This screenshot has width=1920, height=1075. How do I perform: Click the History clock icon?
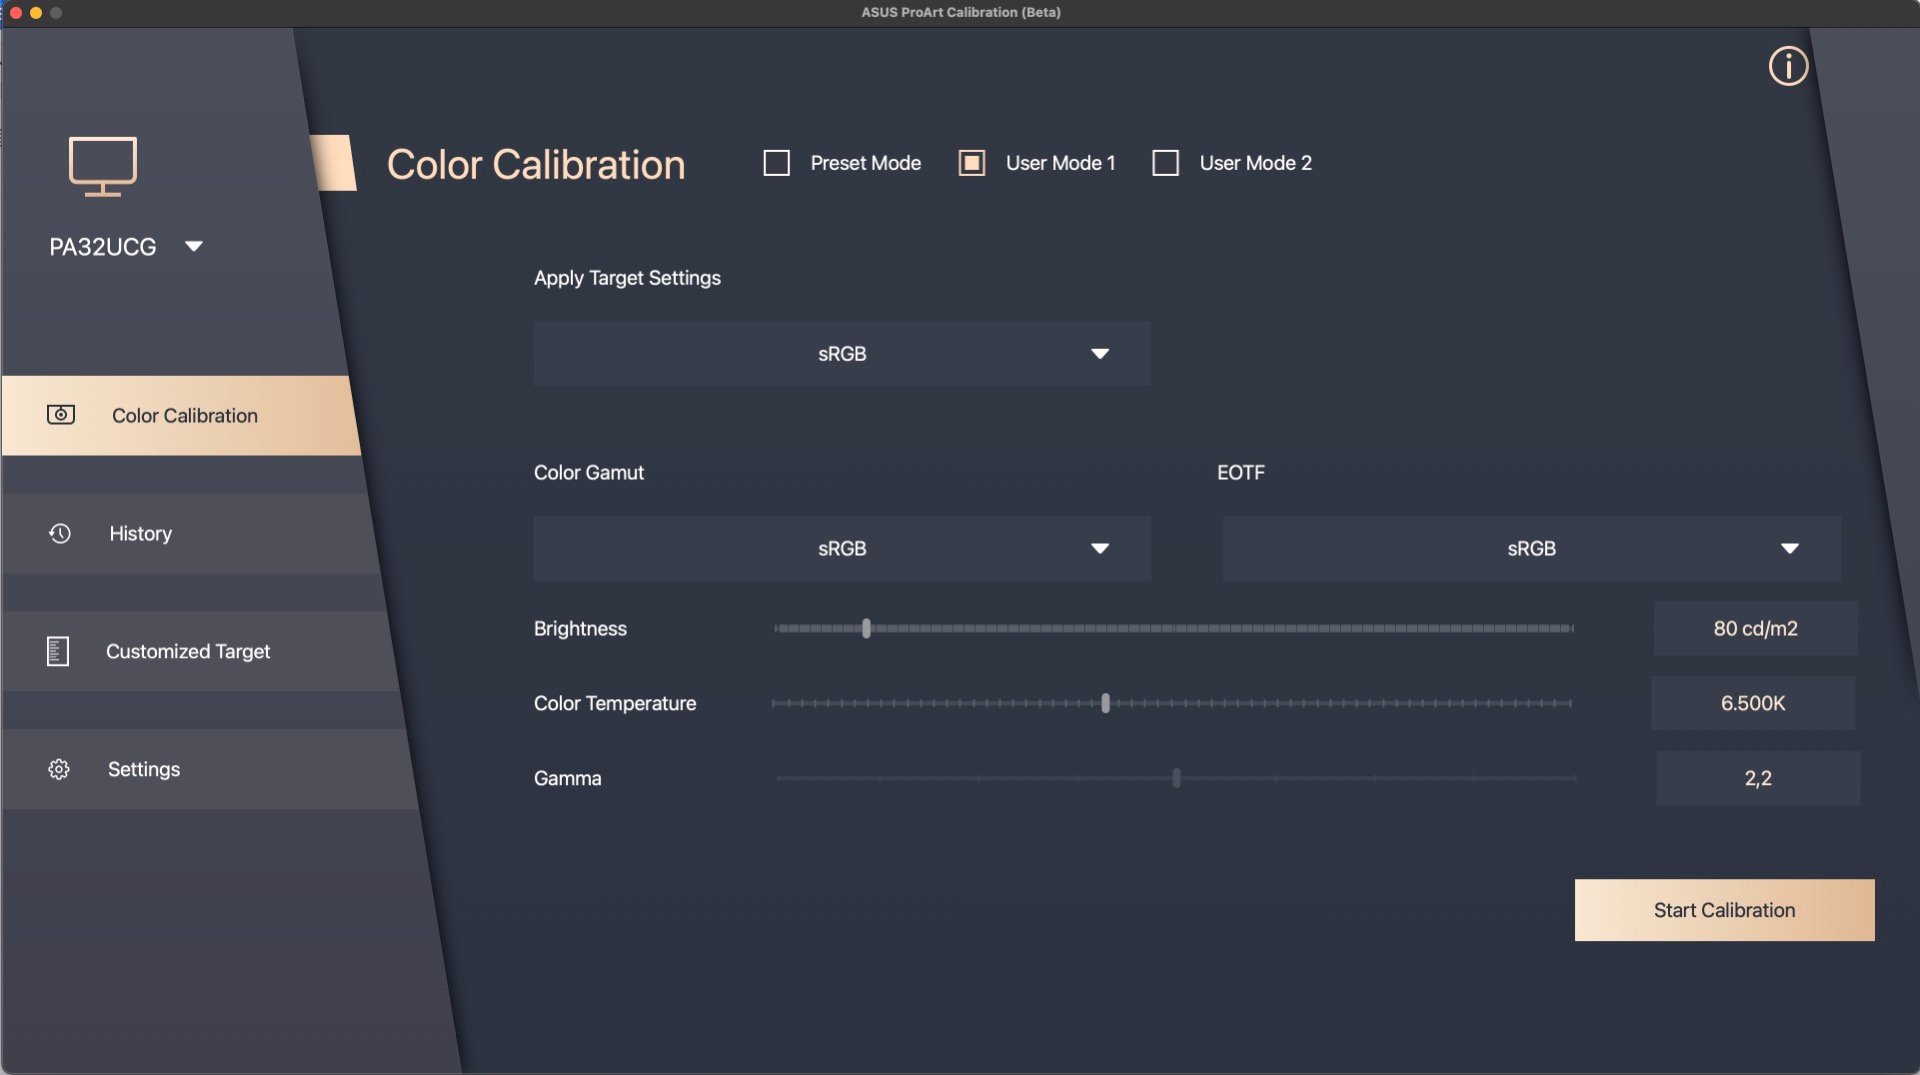pos(60,533)
